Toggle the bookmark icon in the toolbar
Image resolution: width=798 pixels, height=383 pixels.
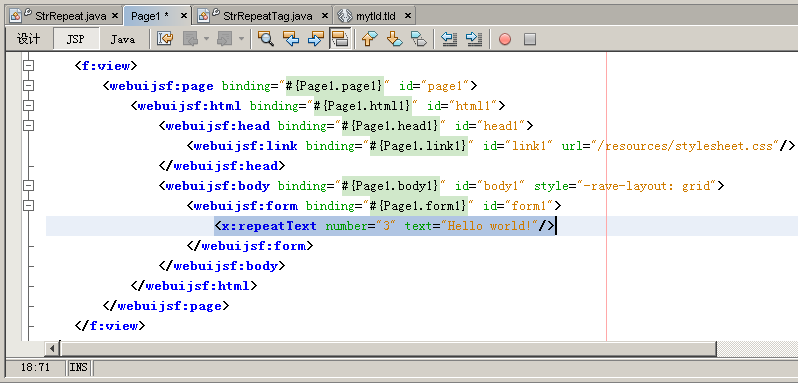(419, 39)
